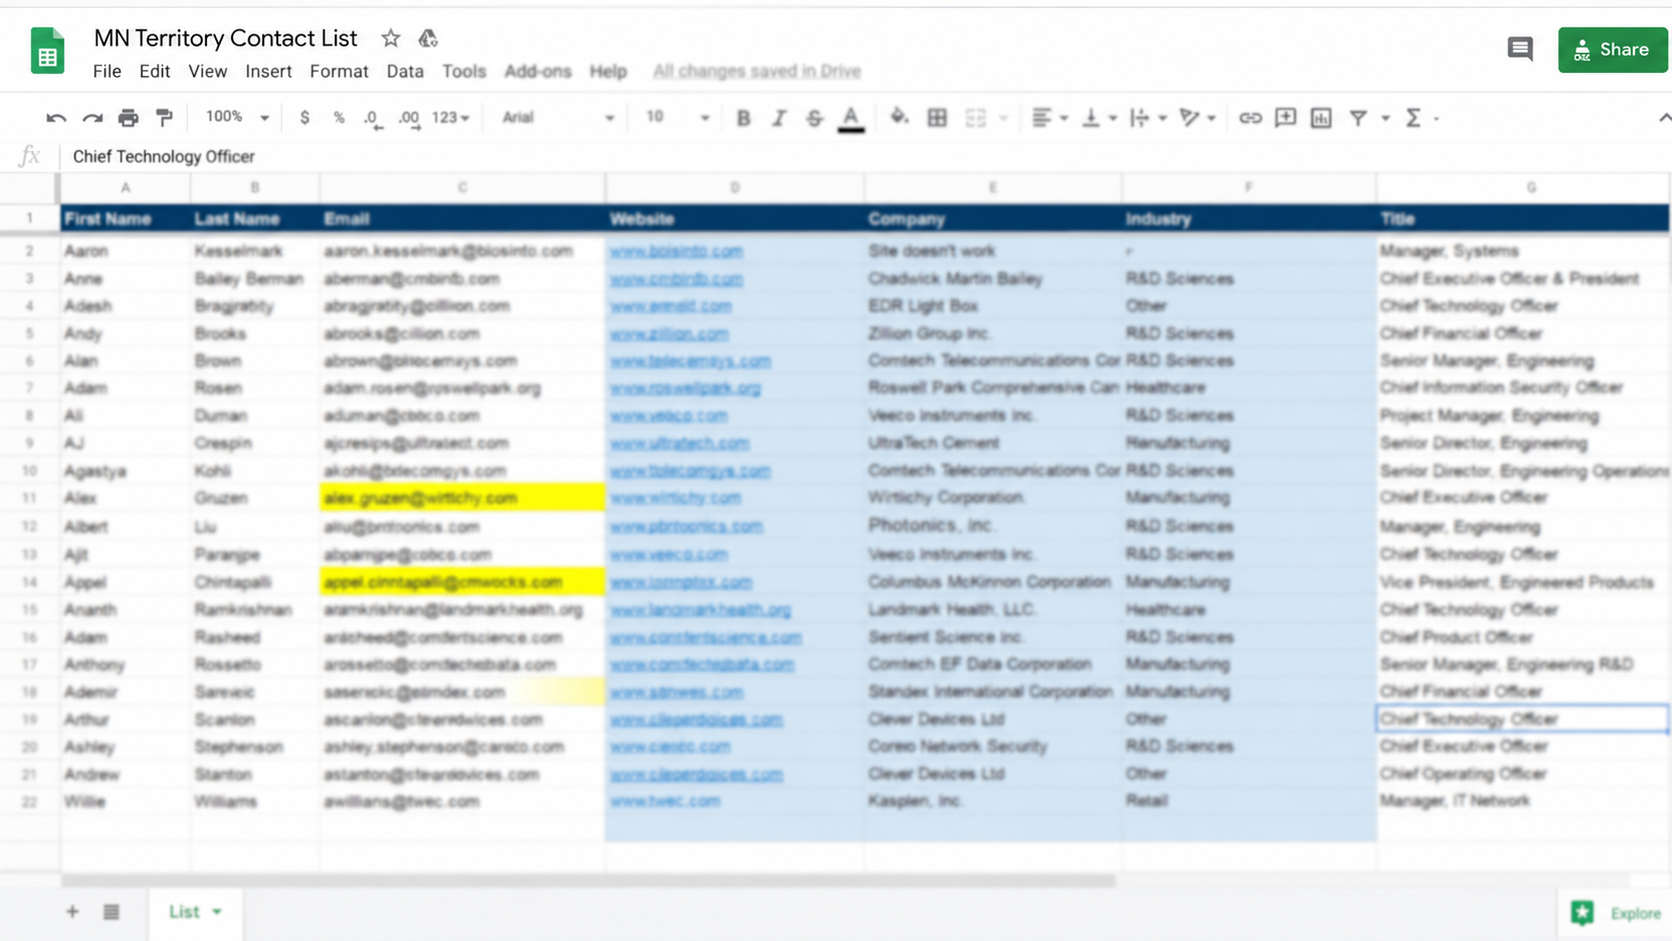Open text wrapping dropdown
Viewport: 1672px width, 941px height.
tap(1148, 118)
